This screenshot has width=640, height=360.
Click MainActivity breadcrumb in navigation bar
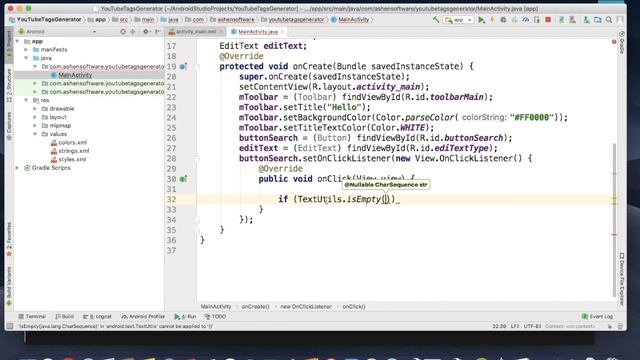pyautogui.click(x=350, y=20)
